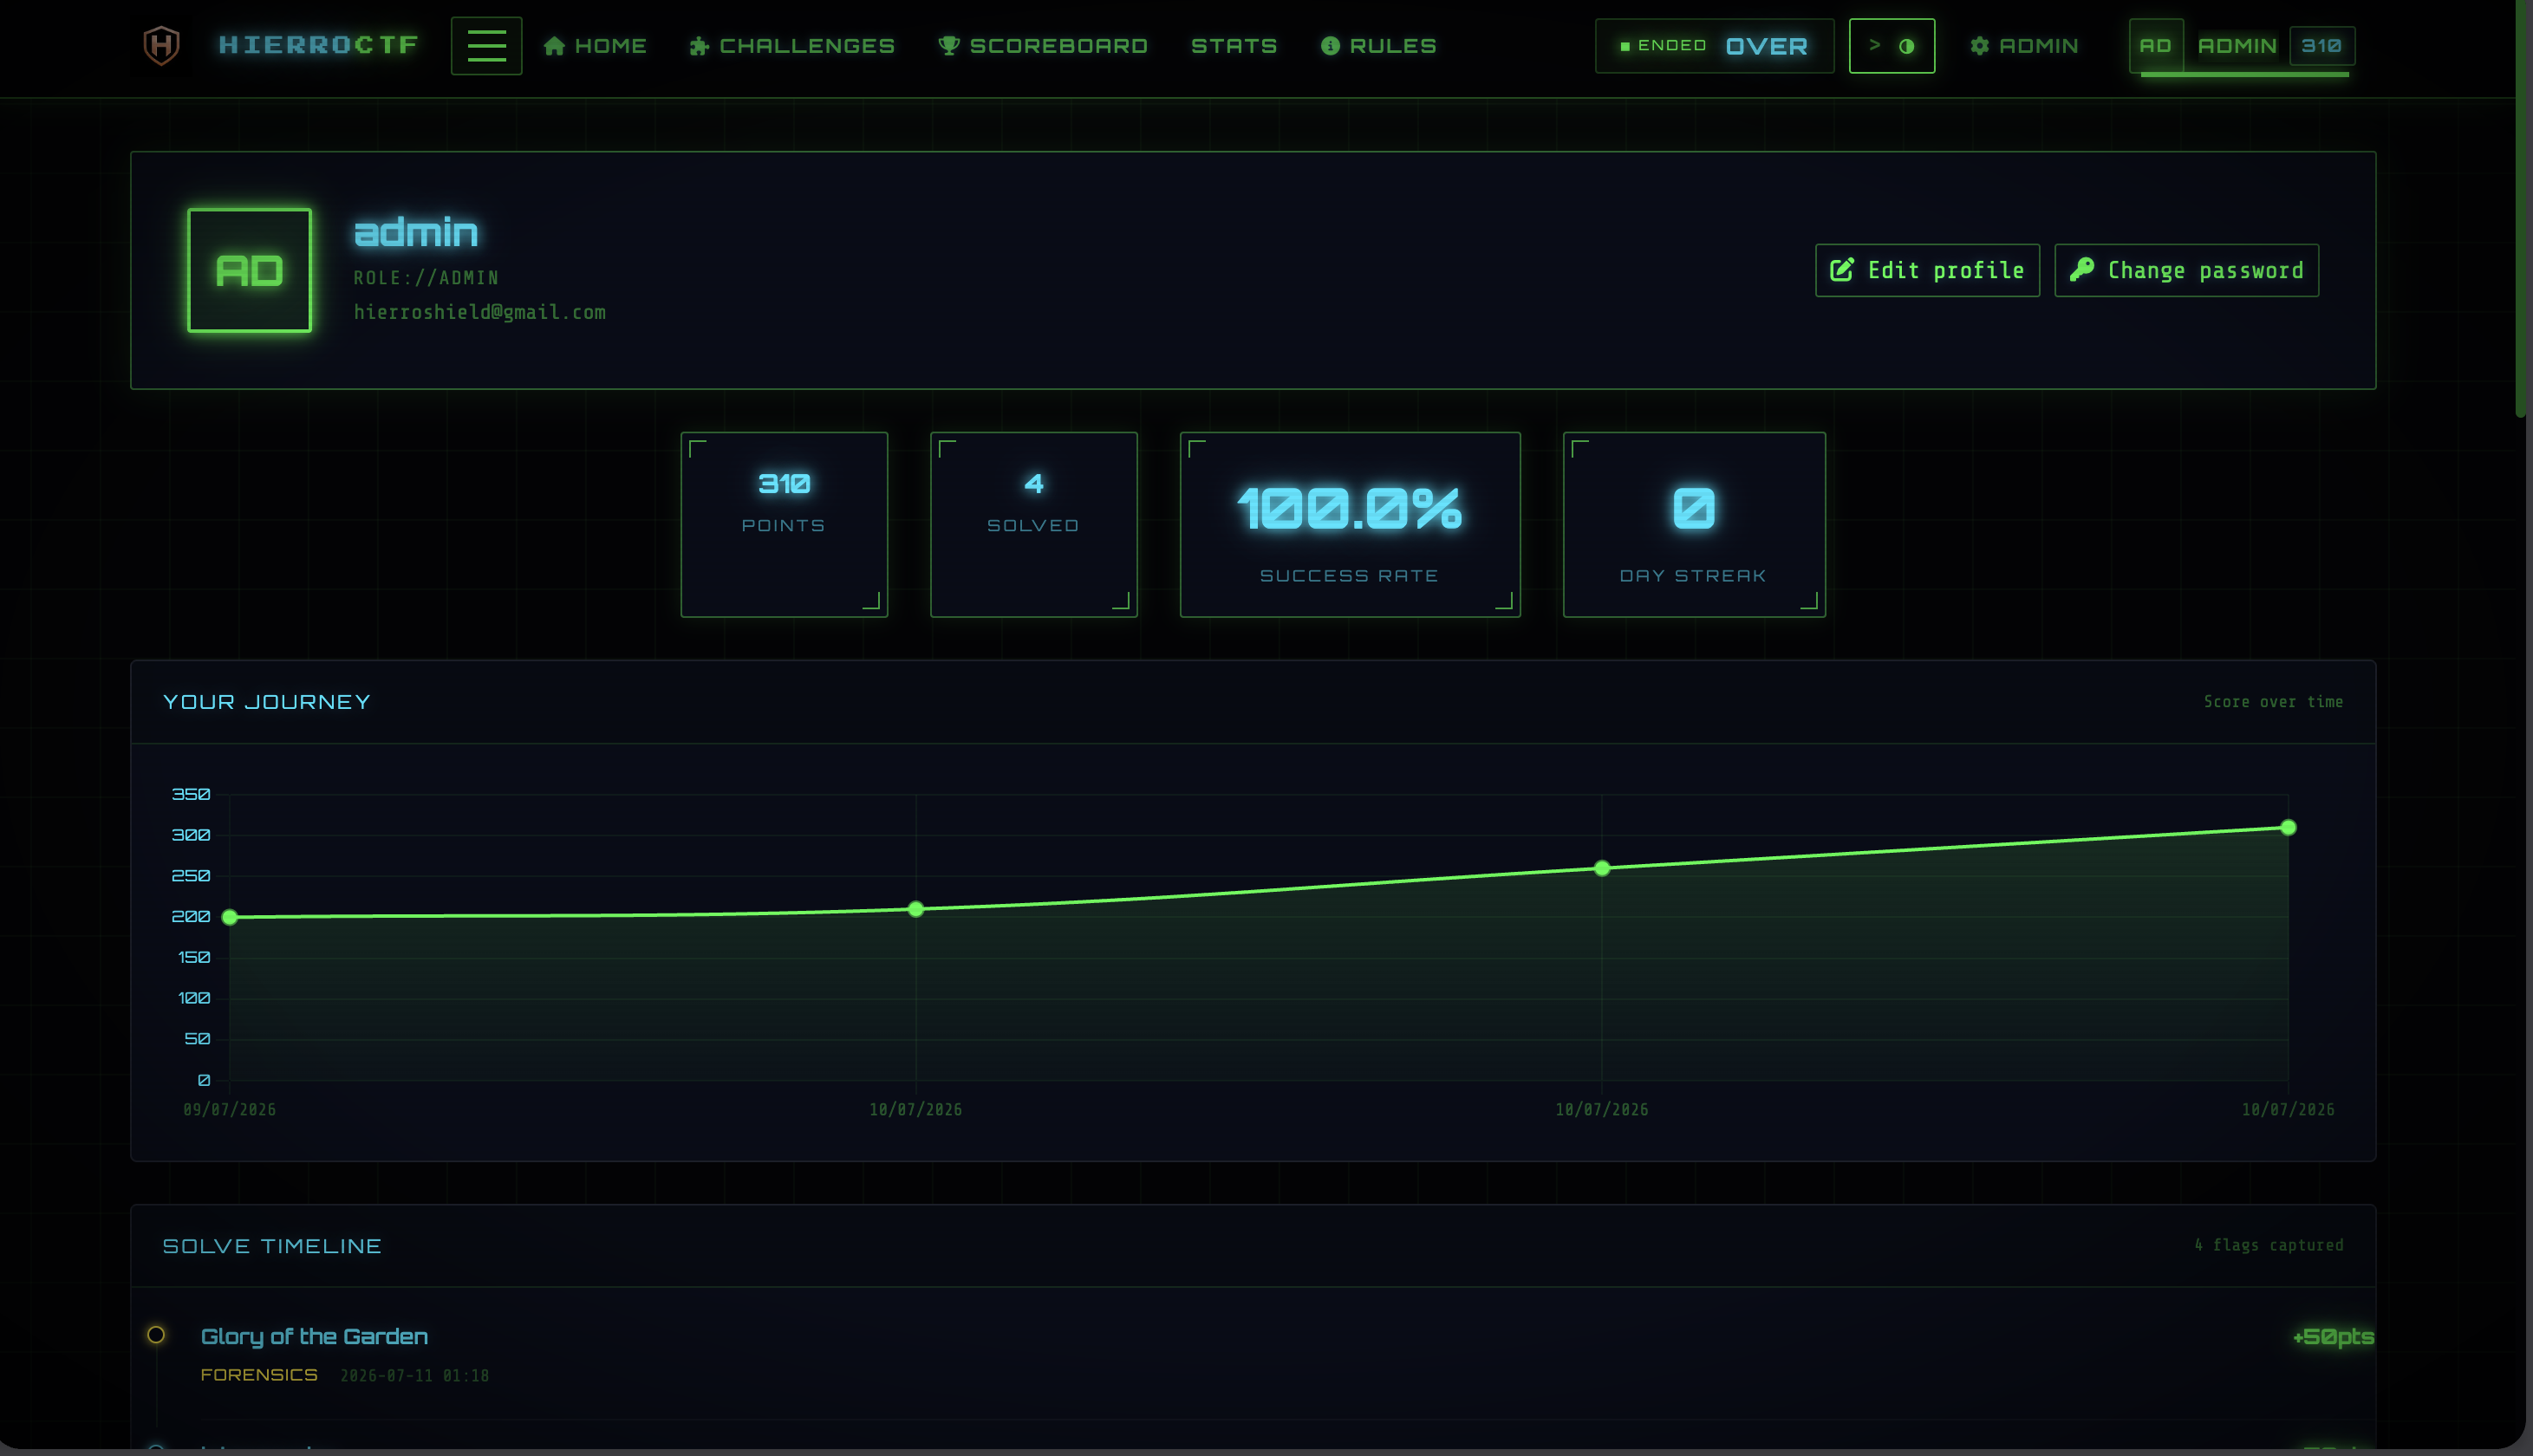This screenshot has width=2533, height=1456.
Task: Click the 310 Points stat card
Action: (x=784, y=524)
